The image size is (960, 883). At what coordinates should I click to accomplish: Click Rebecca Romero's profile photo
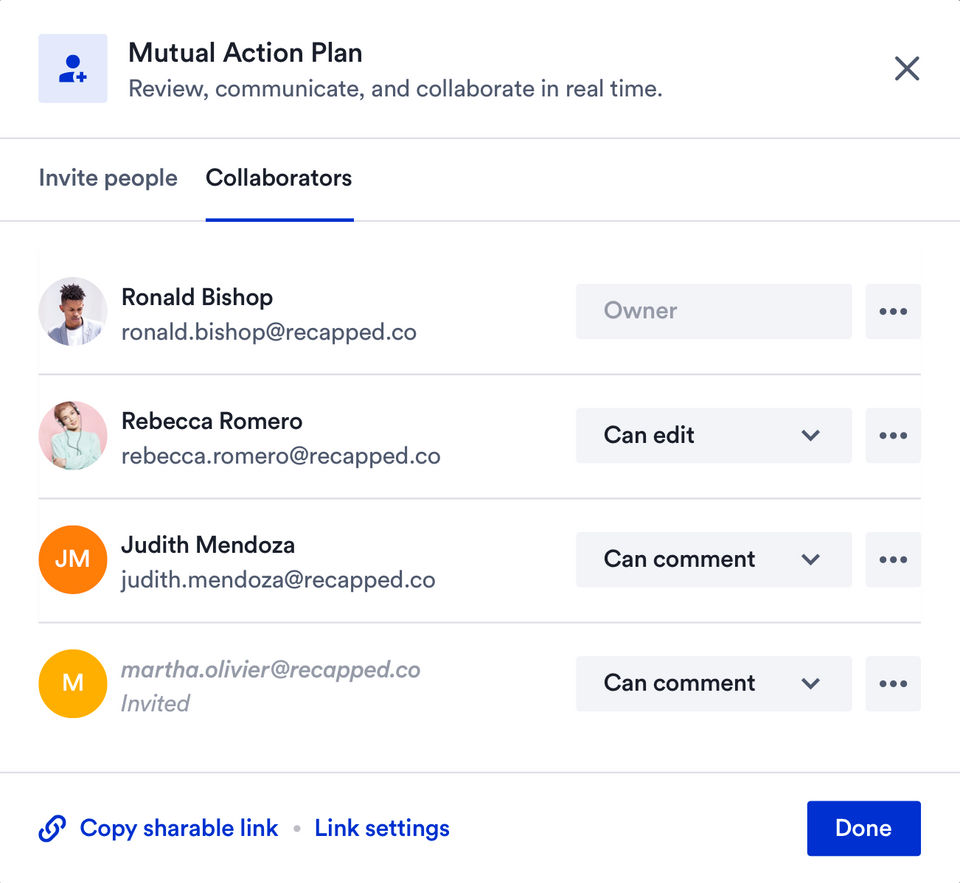click(73, 435)
